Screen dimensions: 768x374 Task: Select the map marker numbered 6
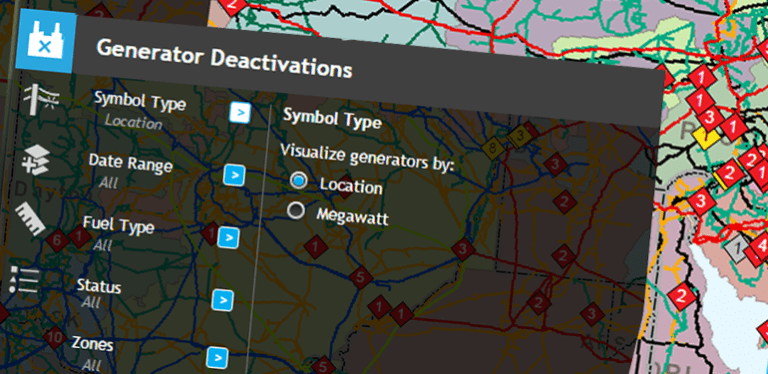pyautogui.click(x=57, y=240)
